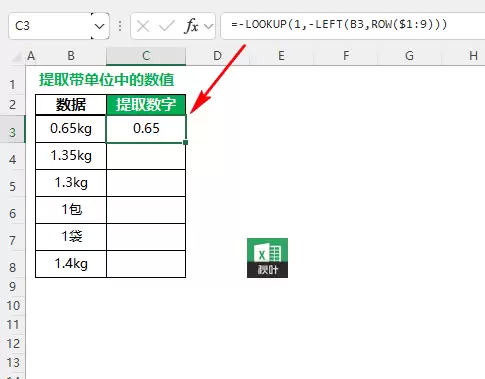Select empty cell next to 1.35kg
Viewport: 485px width, 379px height.
pyautogui.click(x=146, y=156)
